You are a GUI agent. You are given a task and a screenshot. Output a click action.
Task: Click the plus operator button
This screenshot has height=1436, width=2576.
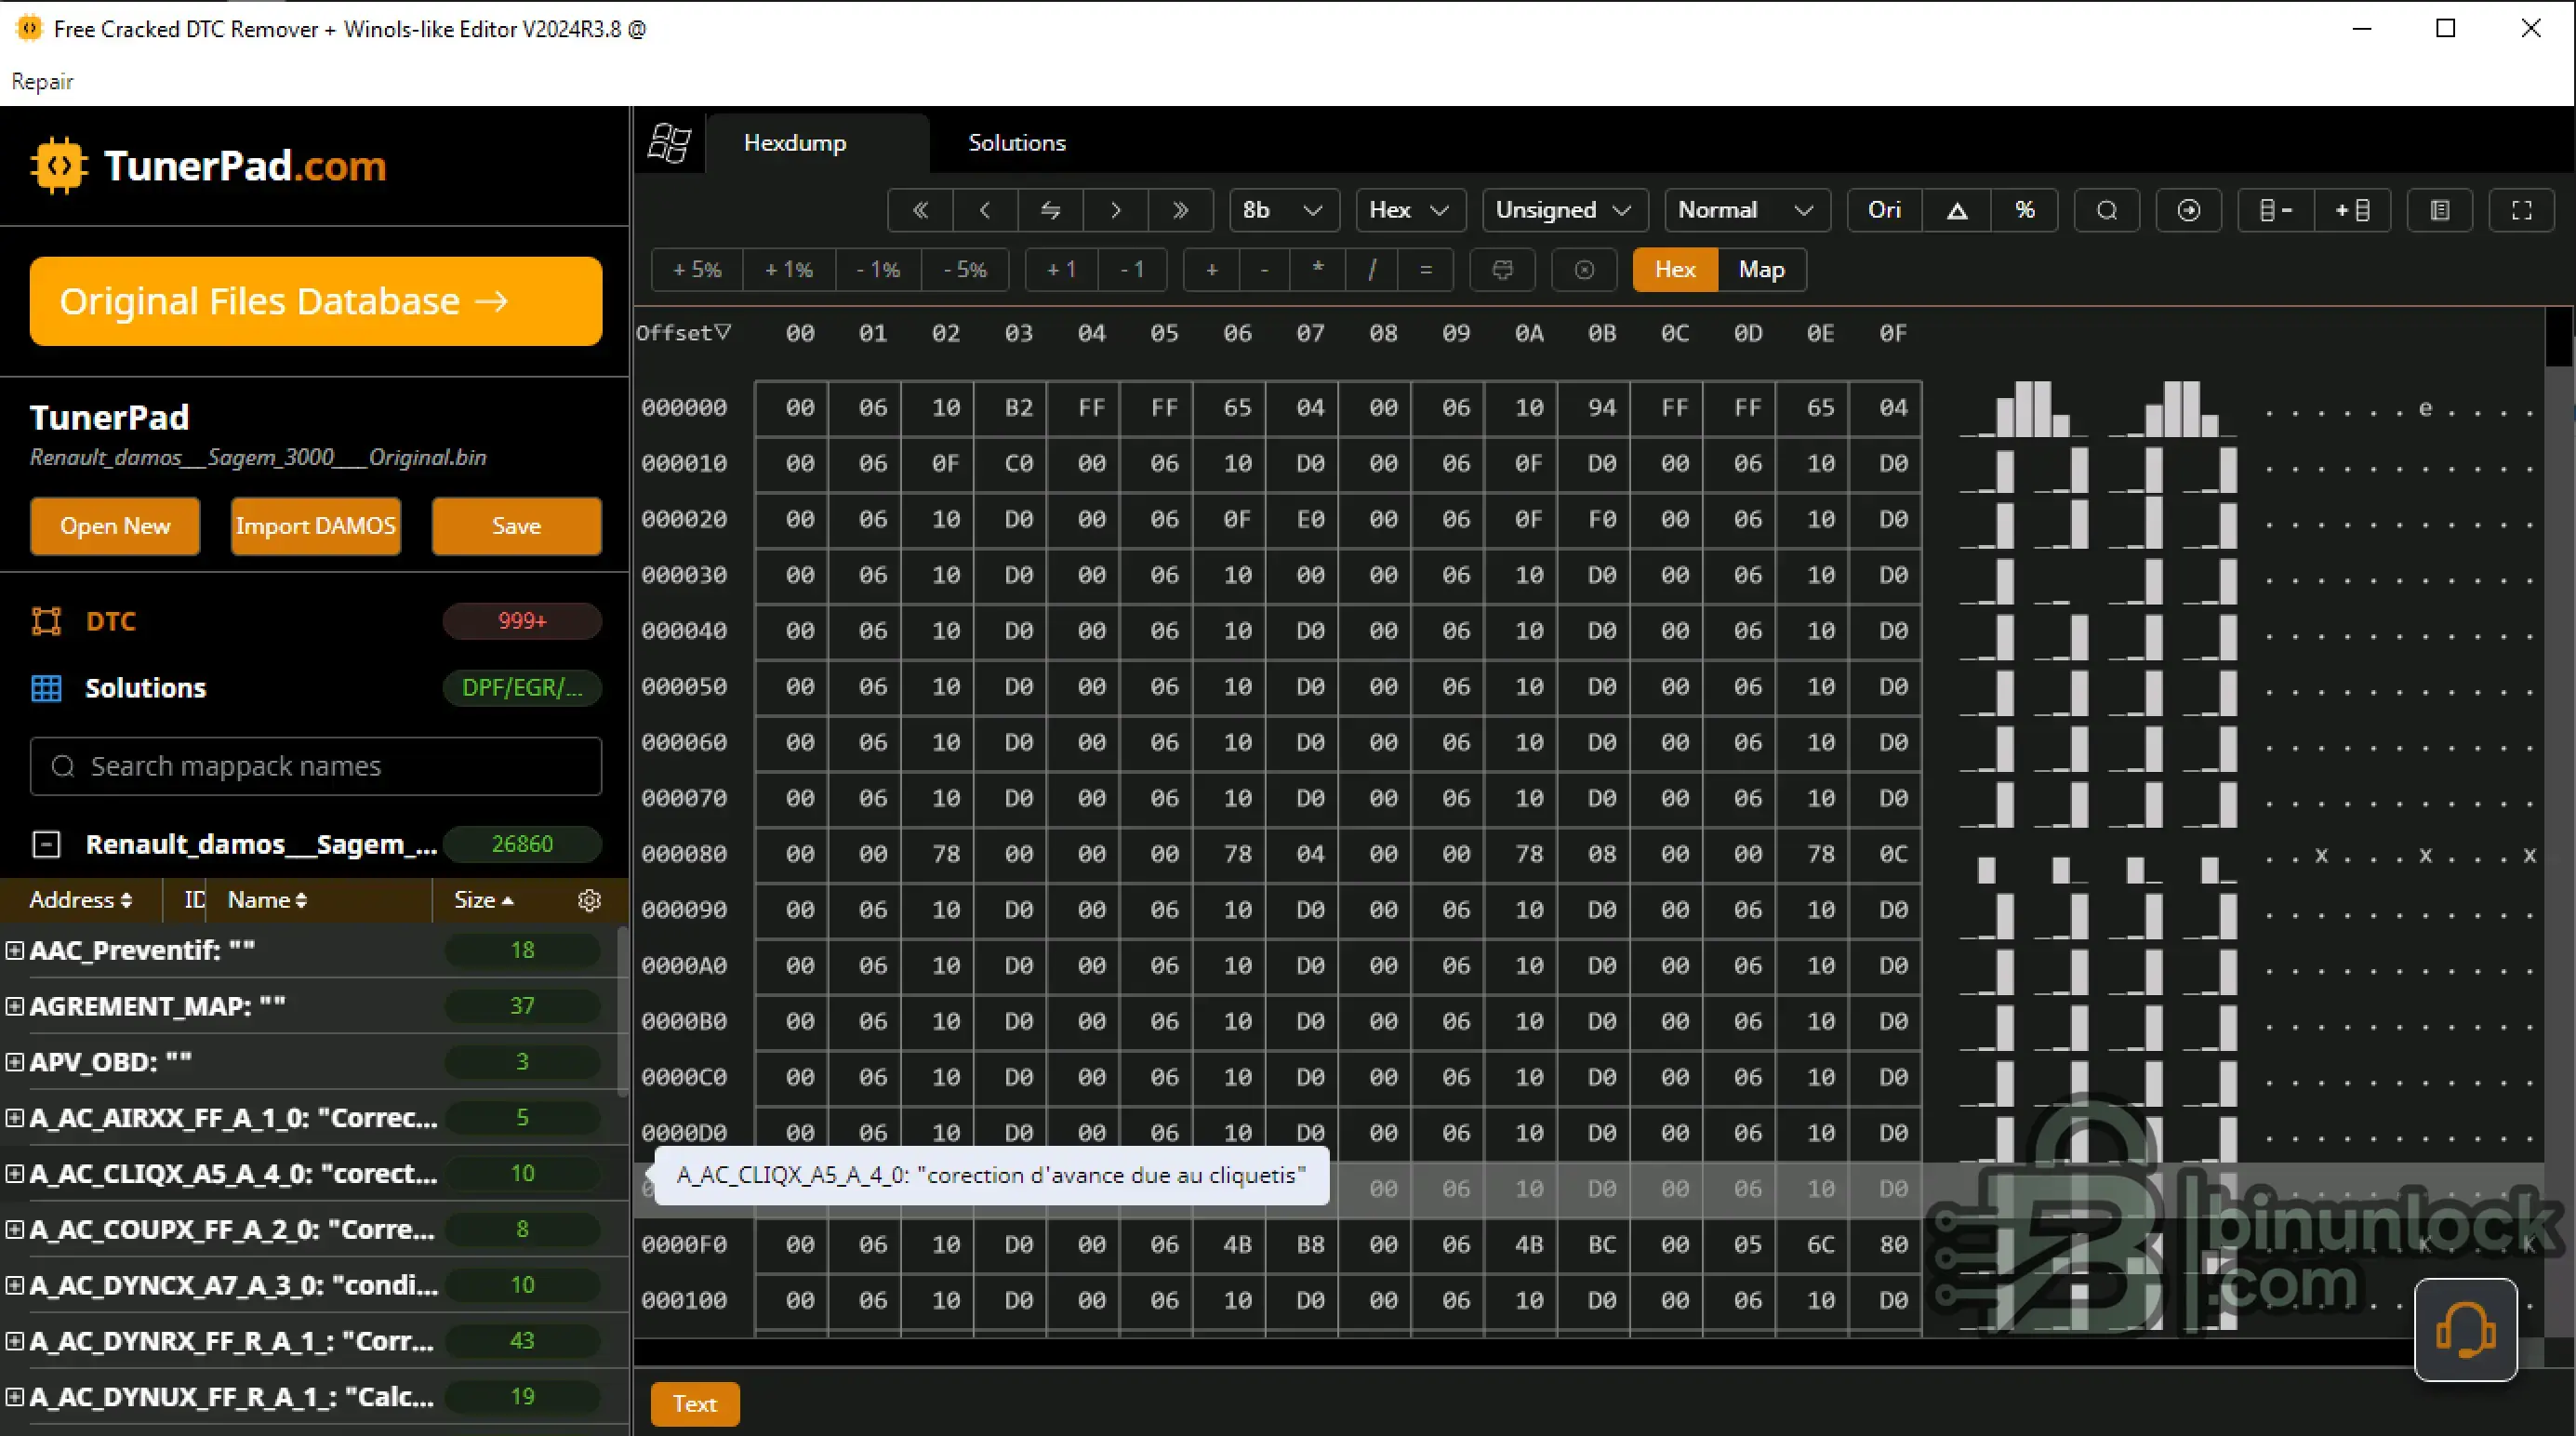(x=1211, y=270)
